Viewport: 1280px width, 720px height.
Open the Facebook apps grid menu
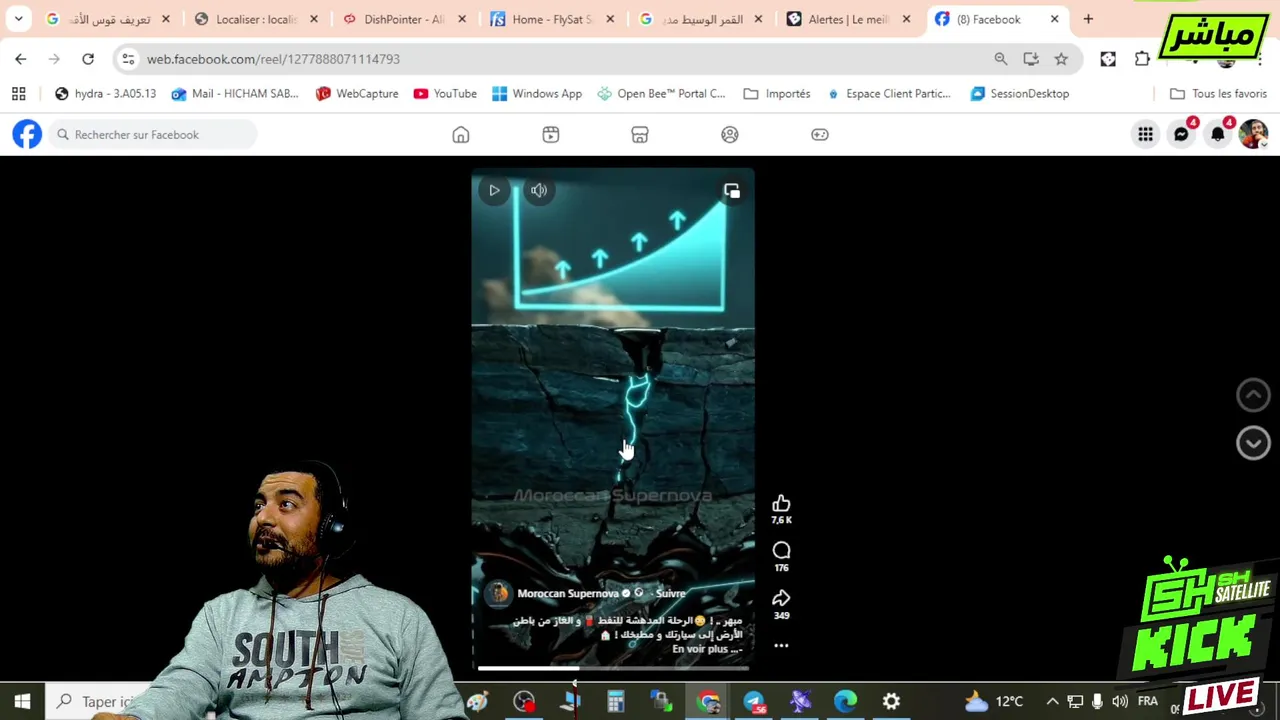(1145, 134)
